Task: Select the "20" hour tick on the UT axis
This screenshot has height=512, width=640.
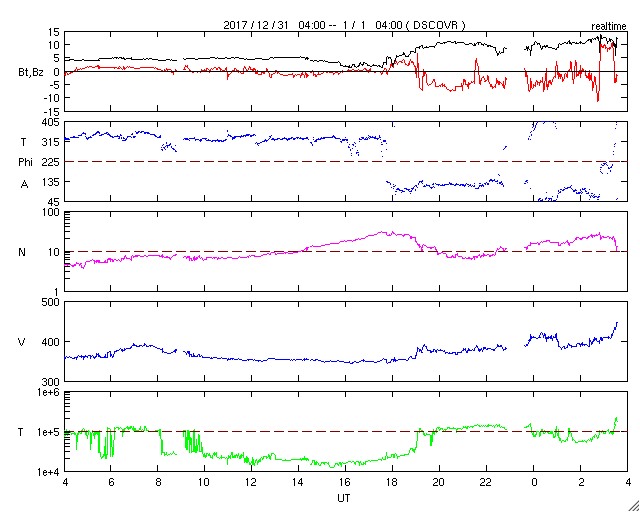Action: pos(440,482)
